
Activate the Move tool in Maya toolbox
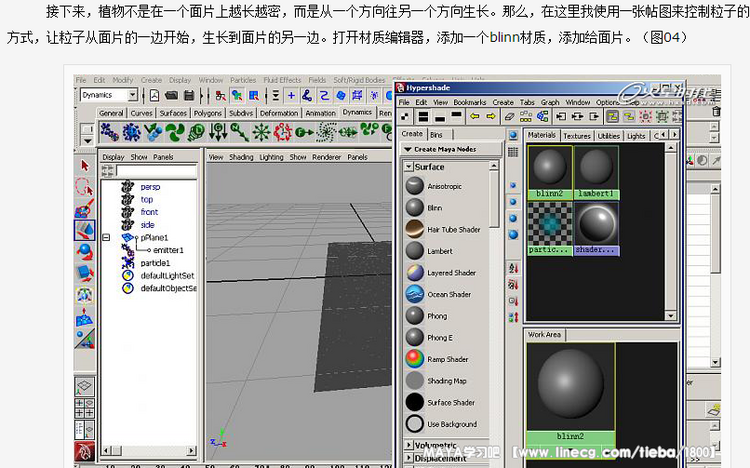point(85,230)
